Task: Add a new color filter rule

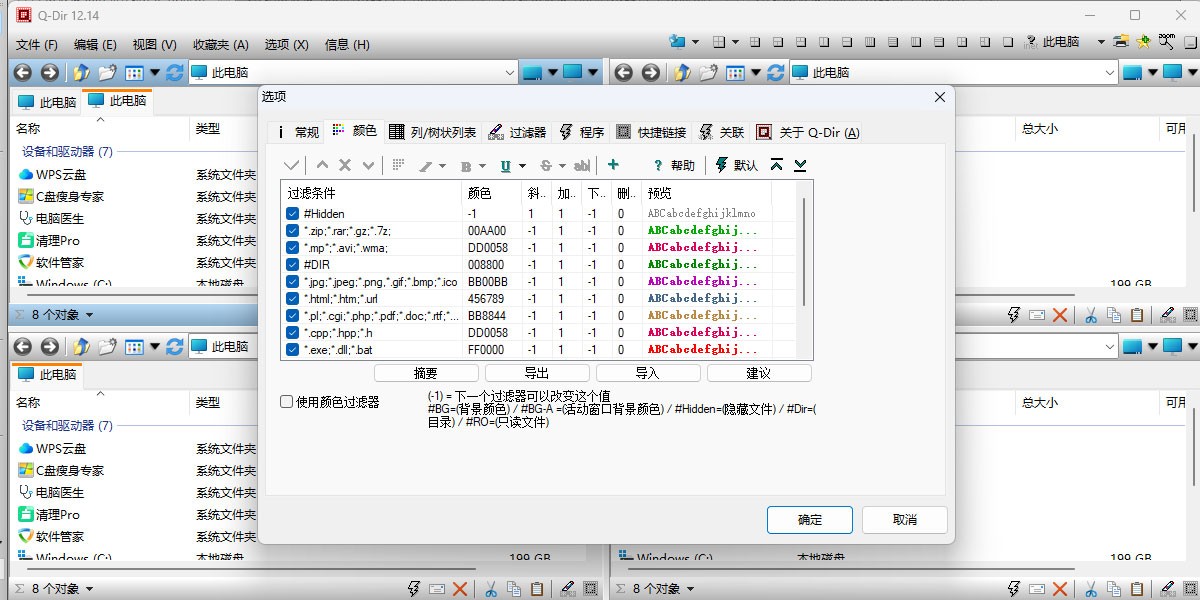Action: 613,165
